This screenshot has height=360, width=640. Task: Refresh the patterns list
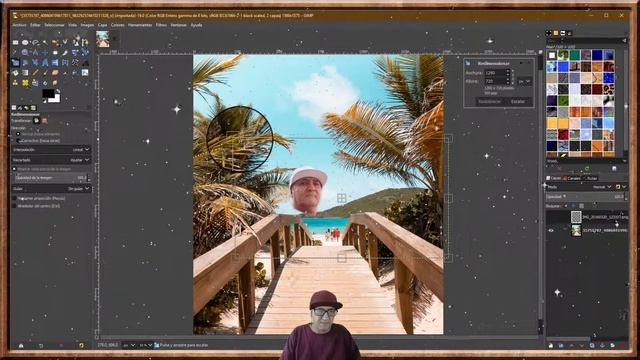(587, 168)
